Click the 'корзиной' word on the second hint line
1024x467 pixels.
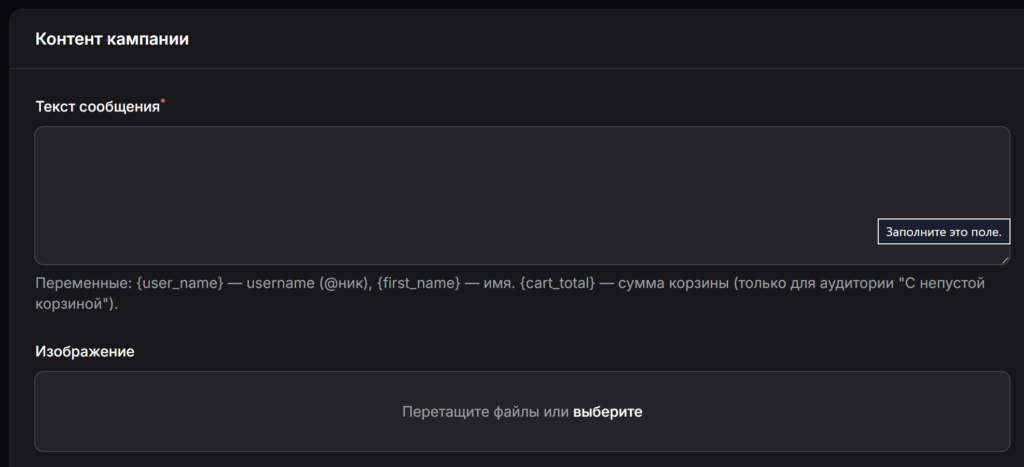pyautogui.click(x=72, y=303)
